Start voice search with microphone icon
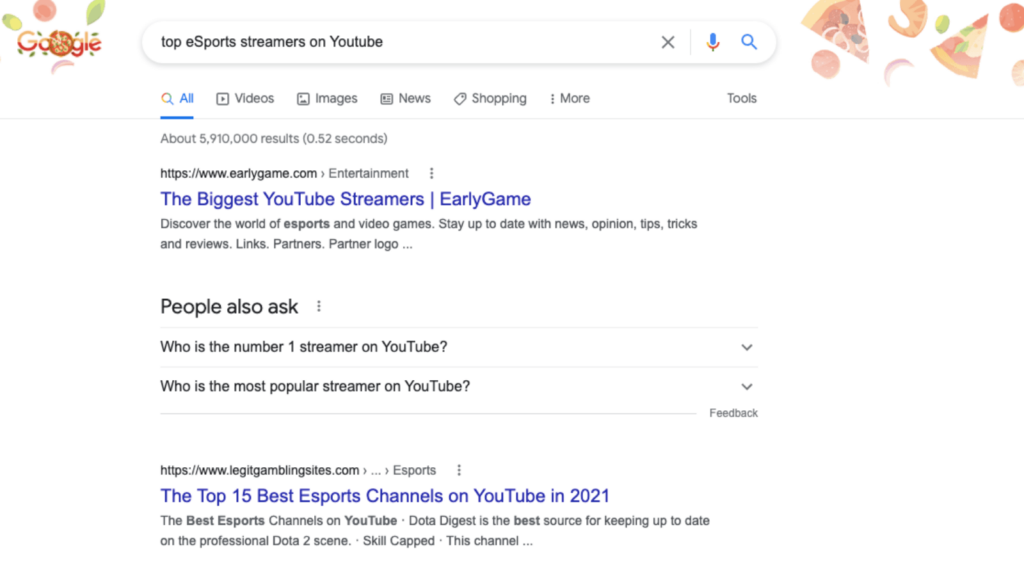1024x576 pixels. tap(712, 42)
